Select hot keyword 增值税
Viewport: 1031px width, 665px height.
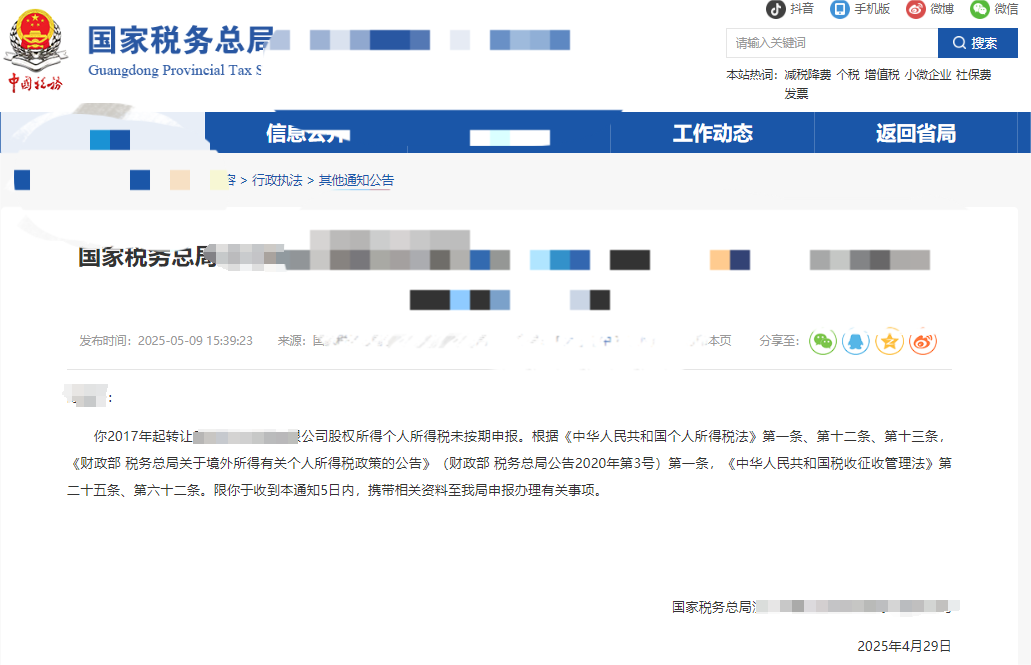[882, 75]
